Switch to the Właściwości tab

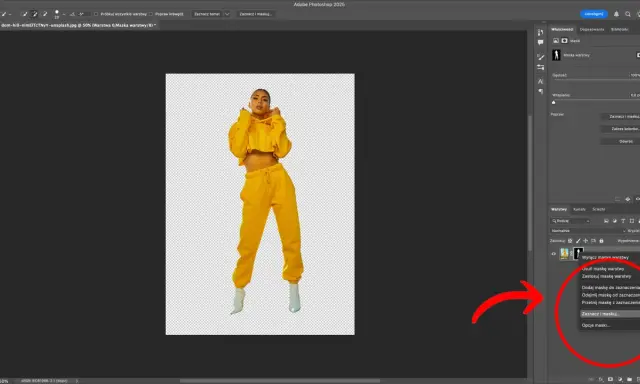pyautogui.click(x=562, y=29)
